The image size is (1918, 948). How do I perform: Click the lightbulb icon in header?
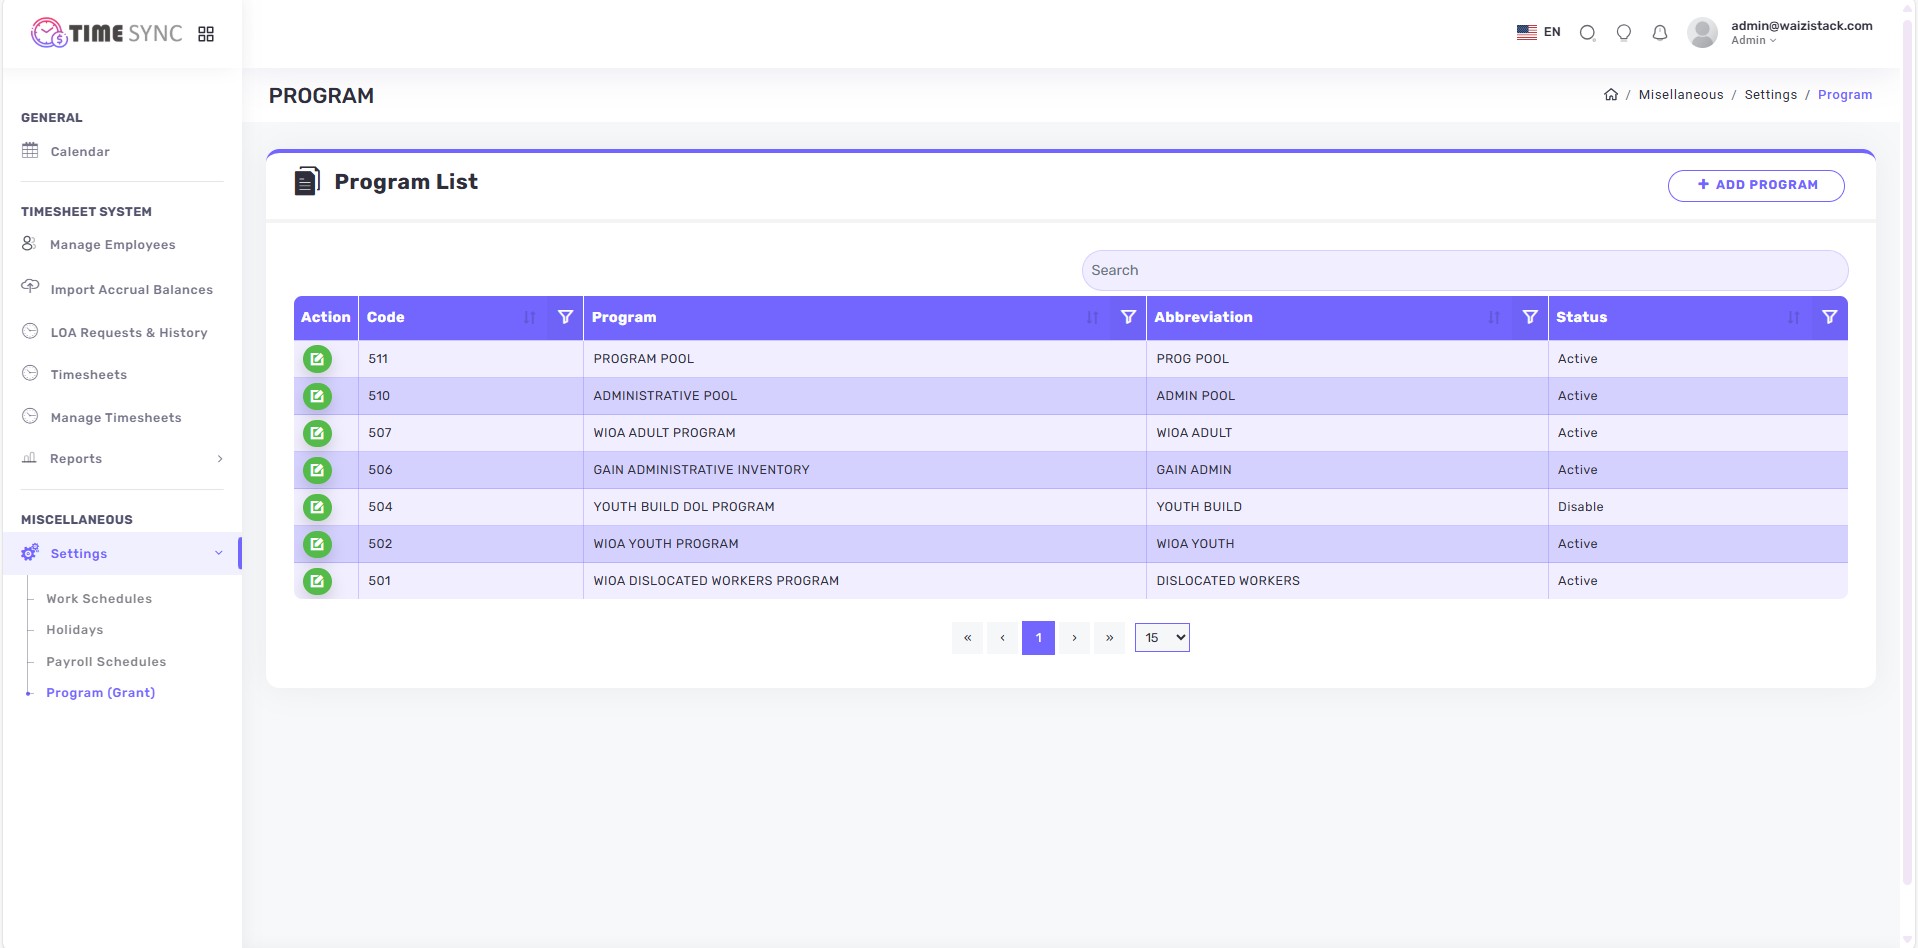click(1624, 33)
